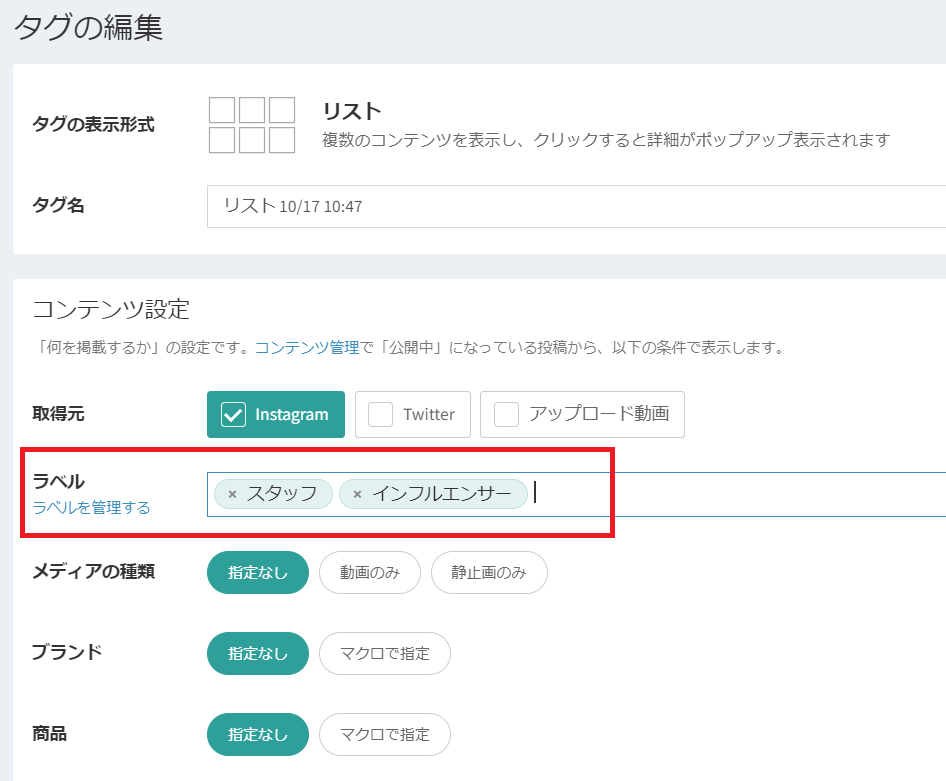The height and width of the screenshot is (781, 946).
Task: Toggle the Instagram source checkbox
Action: (x=234, y=414)
